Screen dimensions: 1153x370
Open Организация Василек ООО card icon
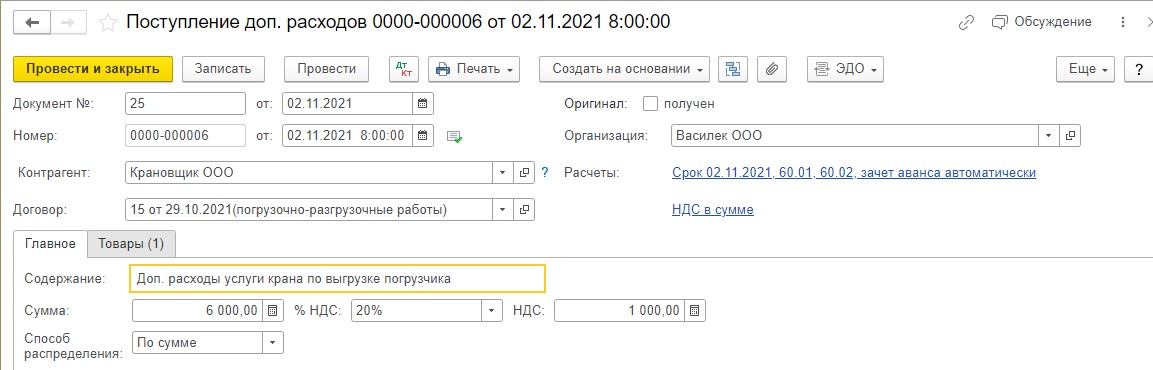(1070, 135)
